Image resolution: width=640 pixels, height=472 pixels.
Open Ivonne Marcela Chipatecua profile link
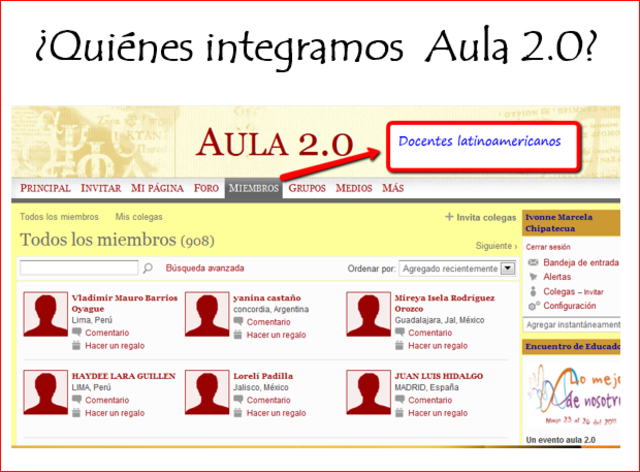coord(558,223)
